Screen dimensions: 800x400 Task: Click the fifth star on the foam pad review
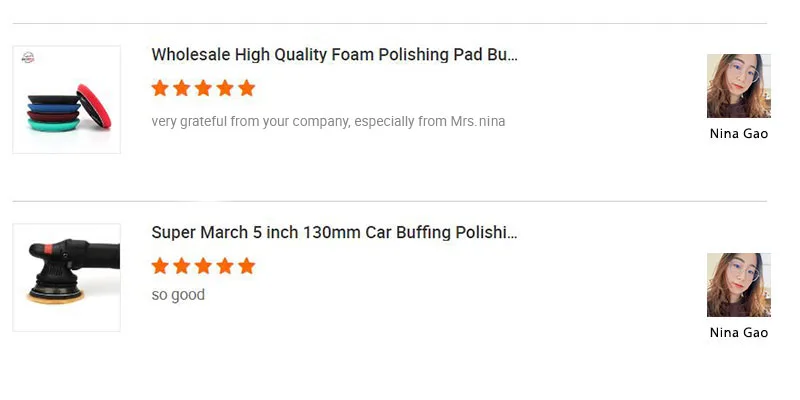[246, 88]
